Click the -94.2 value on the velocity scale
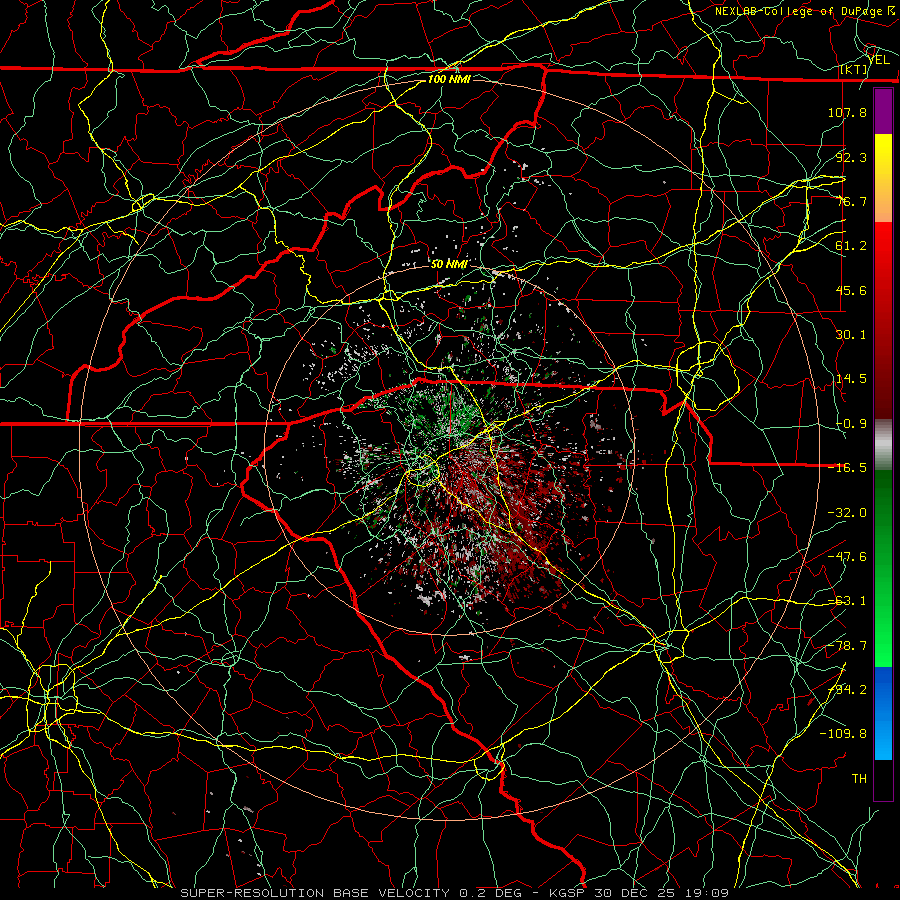 point(847,690)
